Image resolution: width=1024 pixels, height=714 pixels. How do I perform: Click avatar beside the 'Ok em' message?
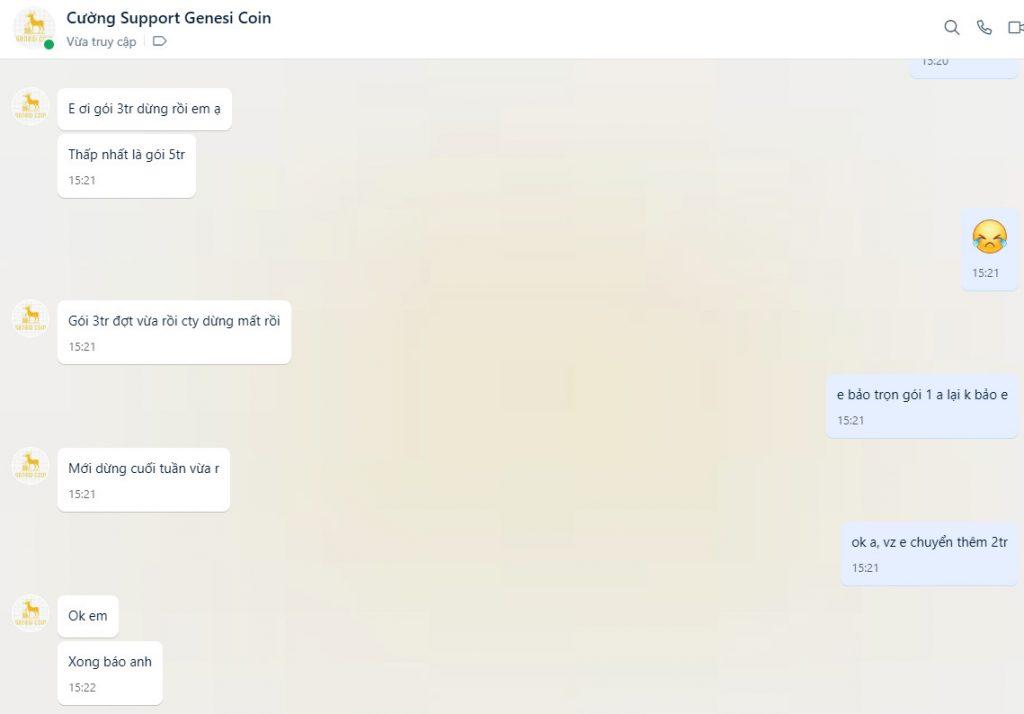31,613
